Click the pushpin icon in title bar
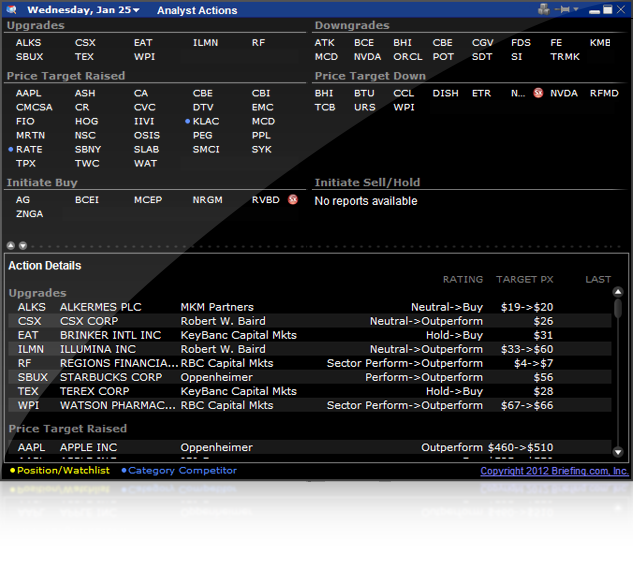Image resolution: width=633 pixels, height=569 pixels. pyautogui.click(x=563, y=9)
